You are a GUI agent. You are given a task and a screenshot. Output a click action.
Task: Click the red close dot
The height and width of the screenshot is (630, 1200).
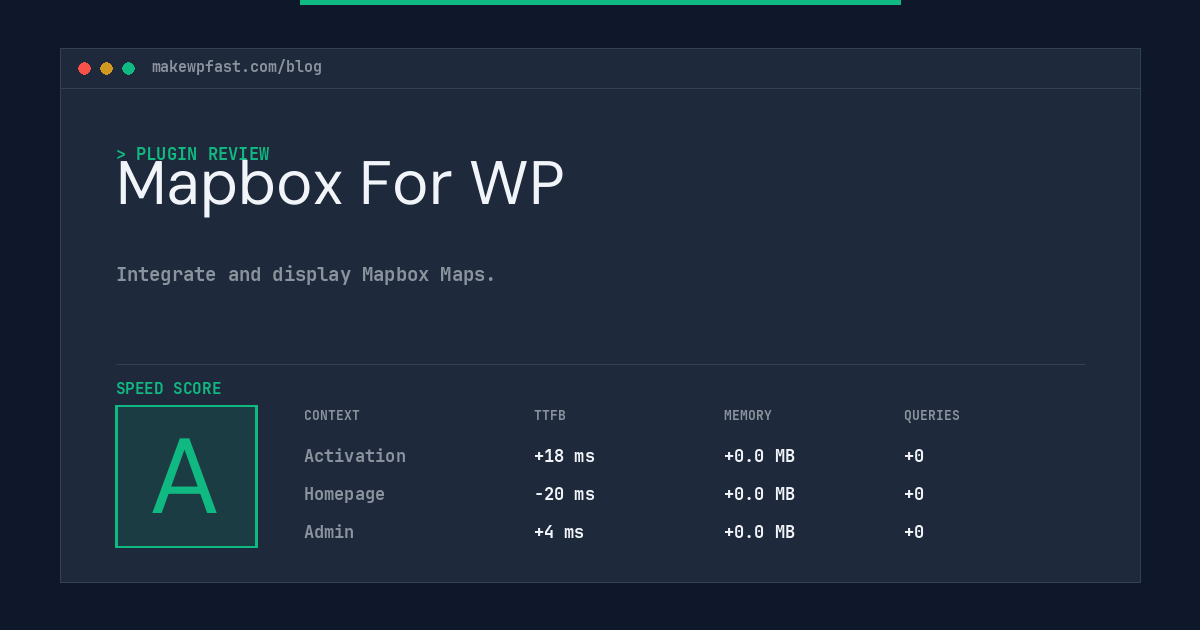tap(84, 68)
